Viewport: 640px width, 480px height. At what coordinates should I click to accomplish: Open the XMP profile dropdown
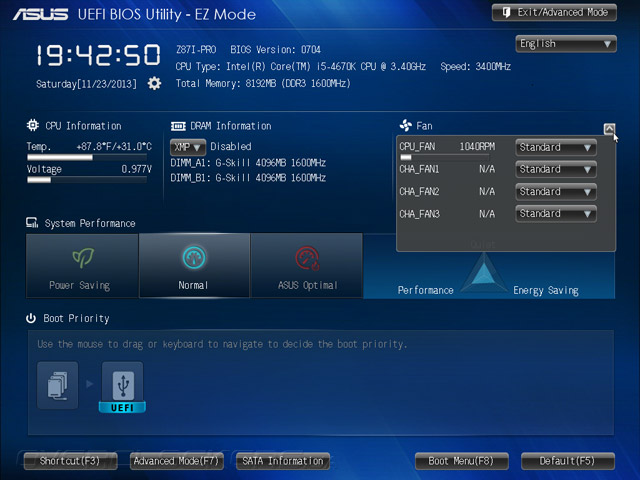[x=188, y=147]
